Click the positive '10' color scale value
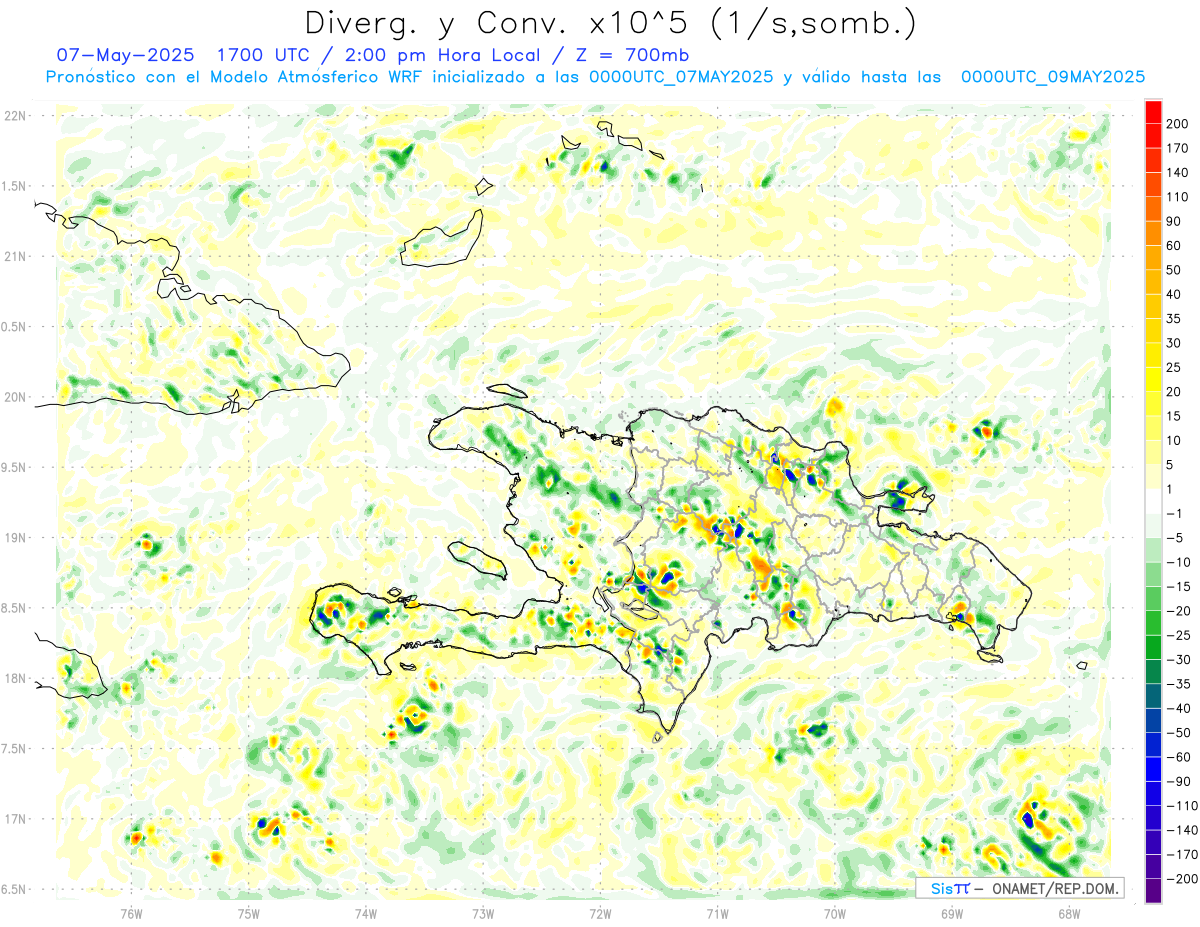1200x927 pixels. [x=1175, y=441]
